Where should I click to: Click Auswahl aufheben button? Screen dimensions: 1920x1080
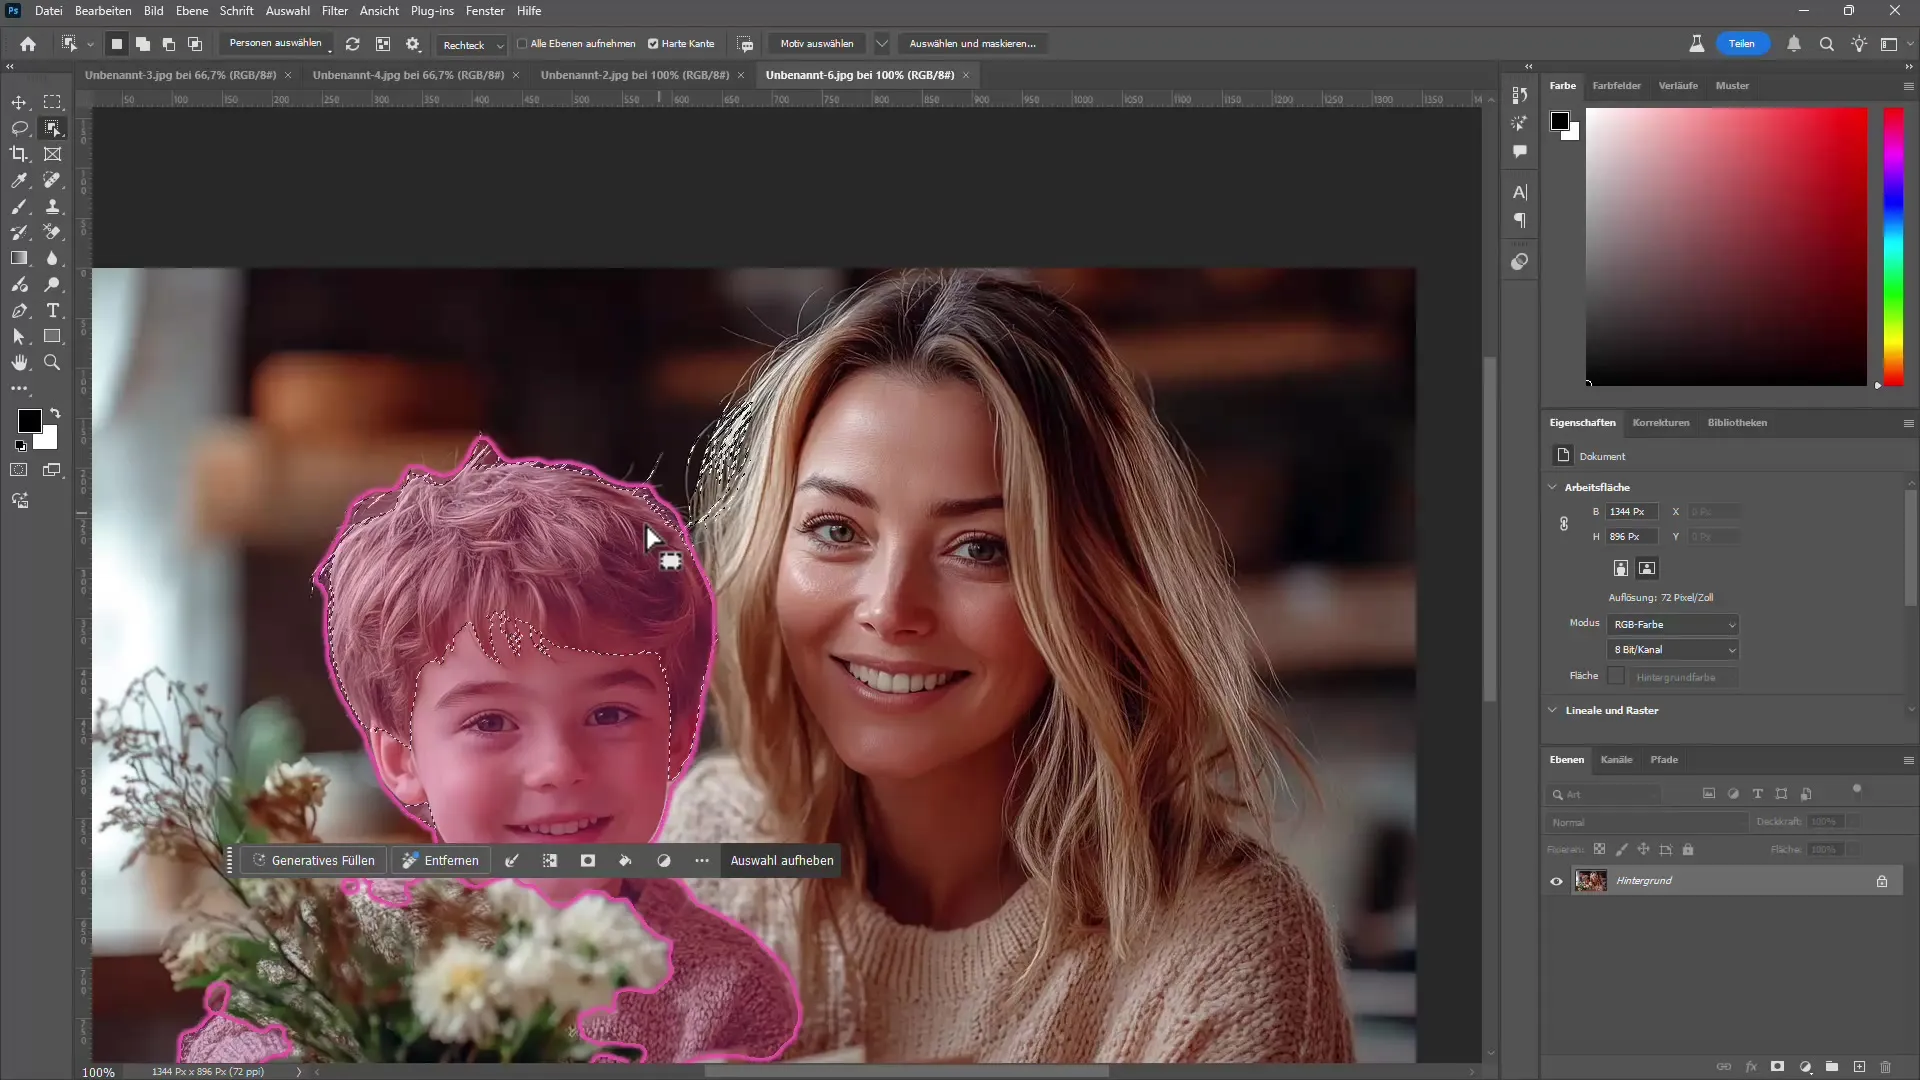(x=782, y=861)
